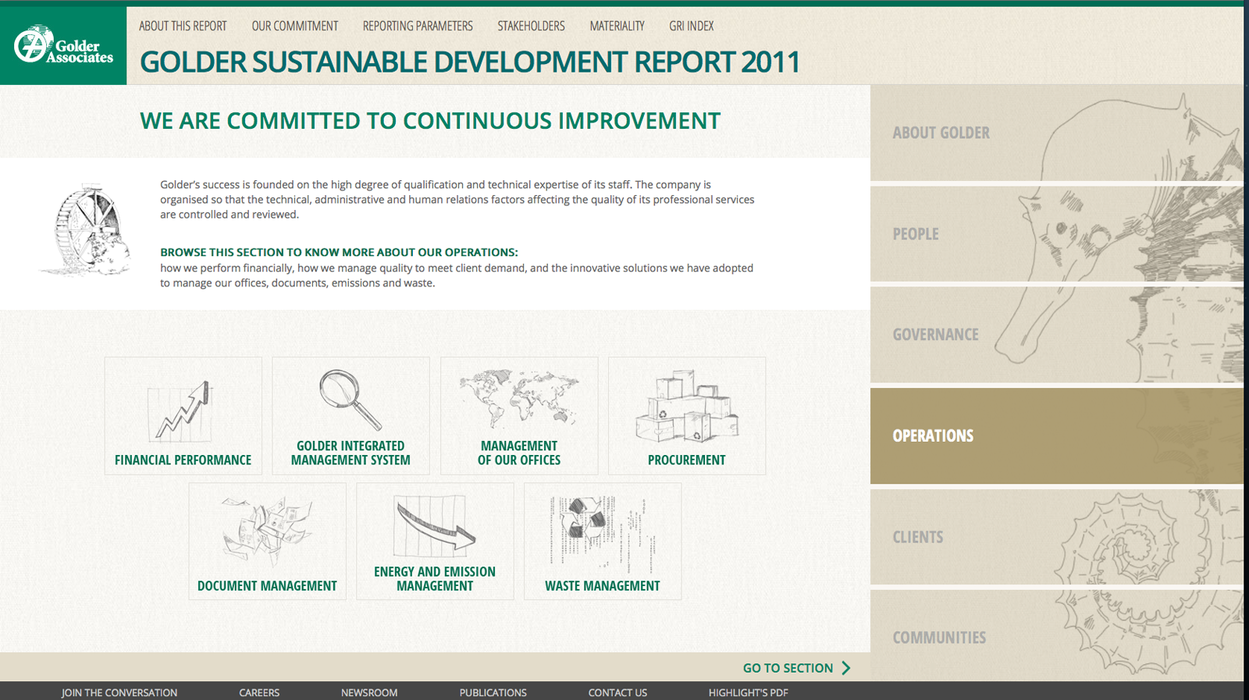Open the About This Report menu item
The image size is (1249, 700).
183,26
